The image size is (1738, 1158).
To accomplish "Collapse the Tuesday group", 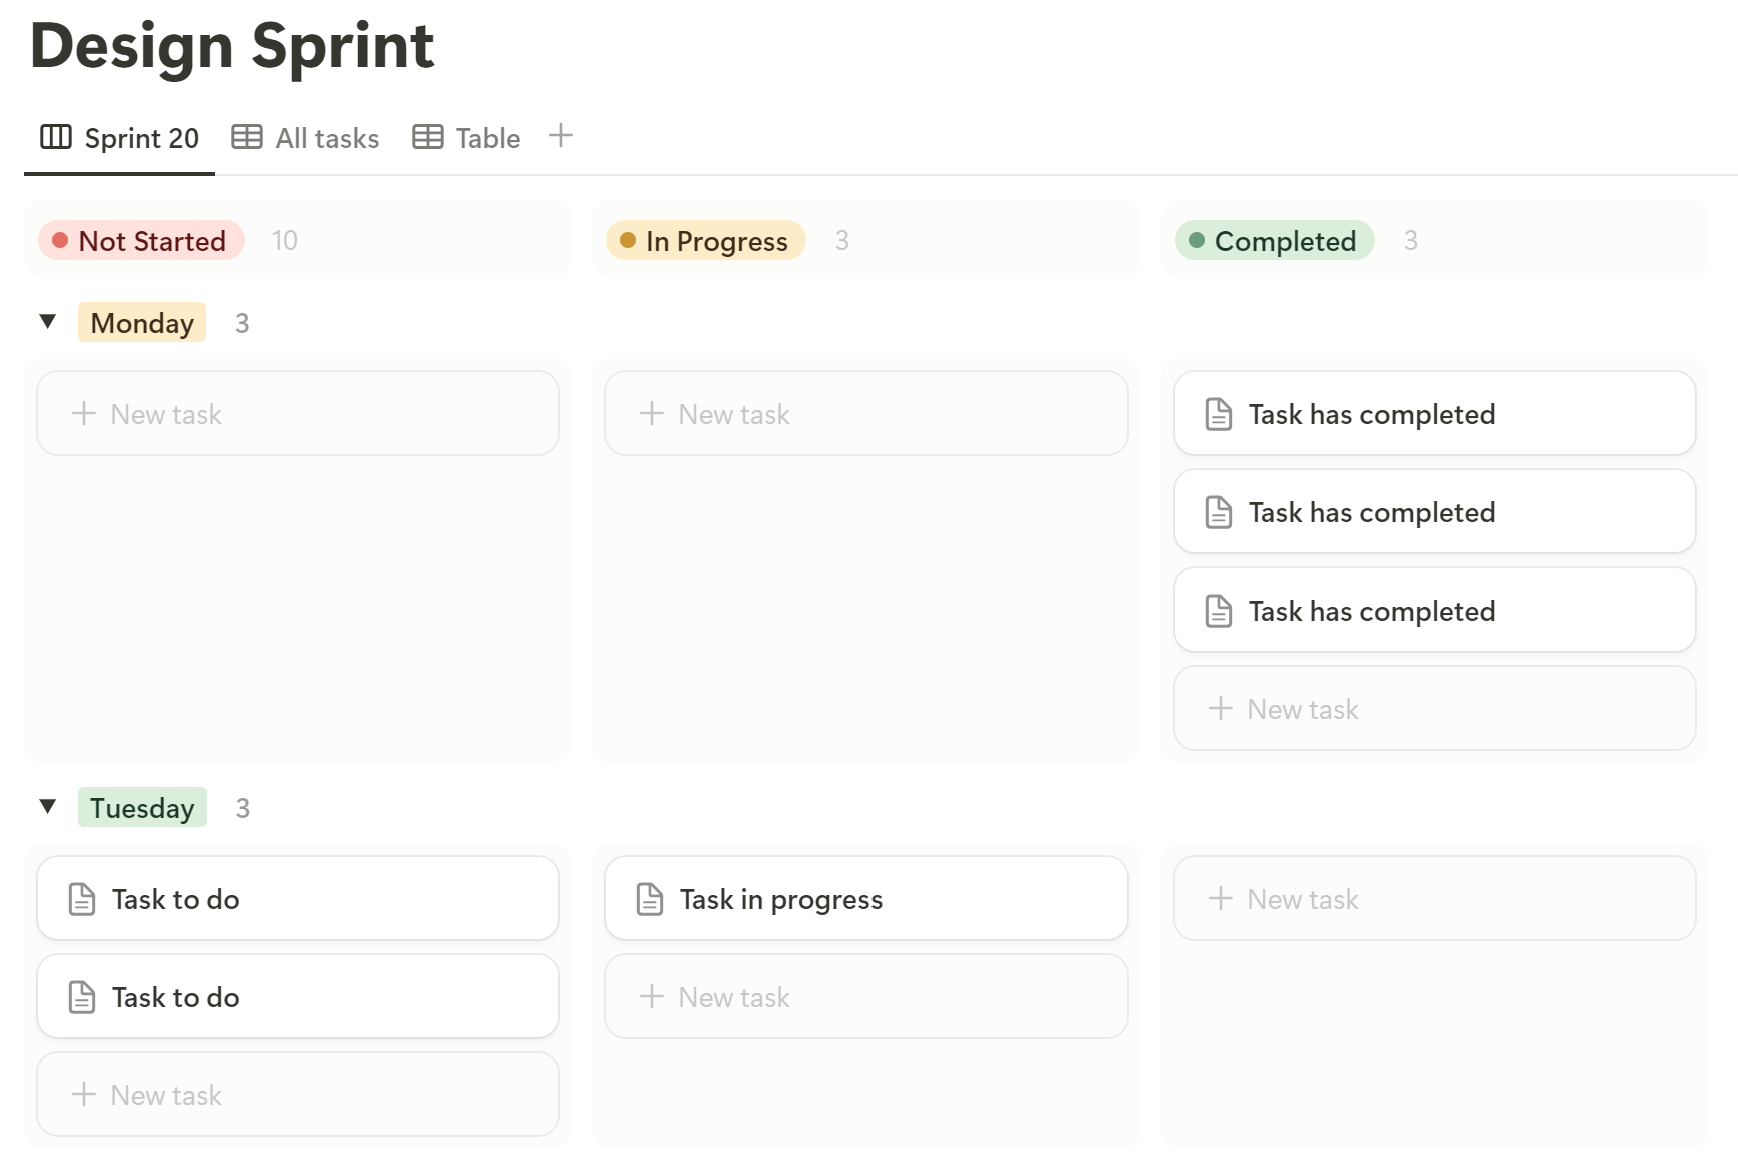I will click(47, 807).
